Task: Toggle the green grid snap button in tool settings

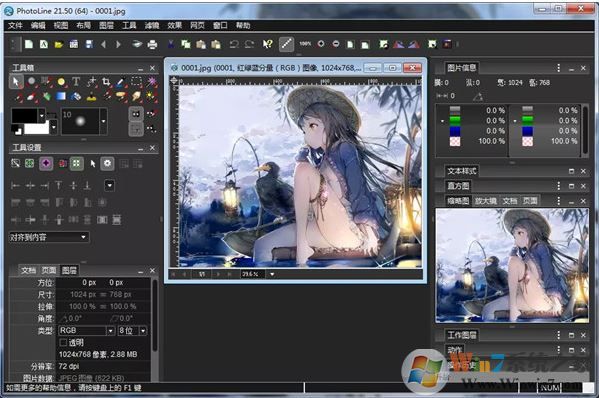Action: [x=76, y=163]
